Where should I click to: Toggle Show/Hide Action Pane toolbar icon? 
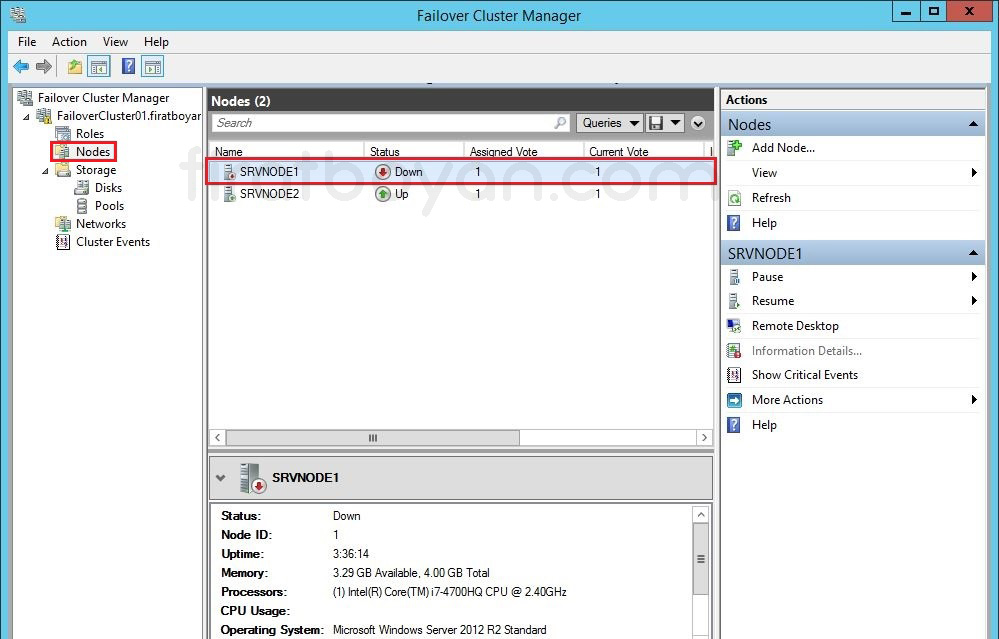(153, 66)
